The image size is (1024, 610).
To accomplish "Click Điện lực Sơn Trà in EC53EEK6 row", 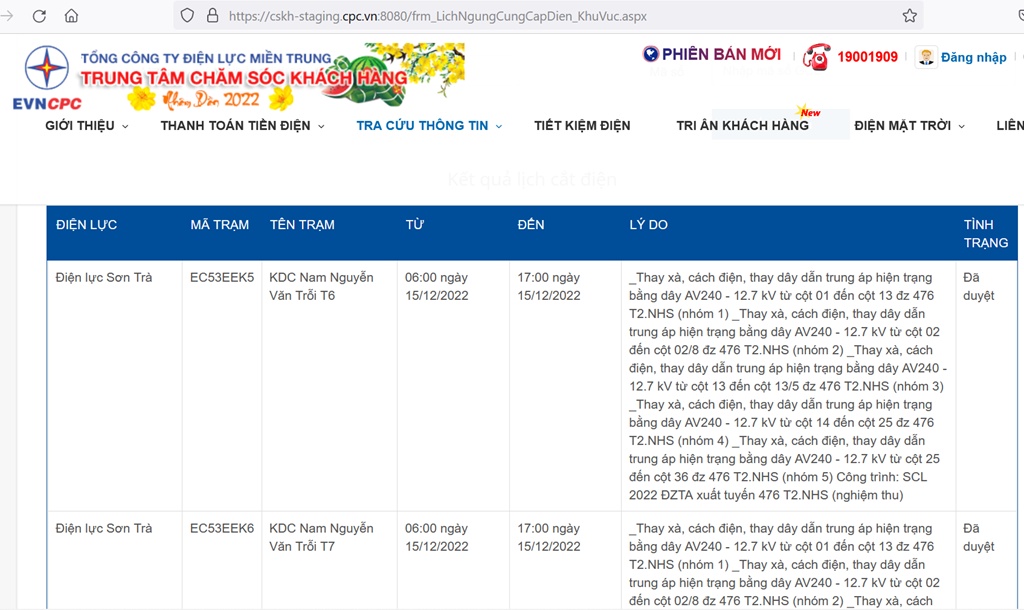I will [x=104, y=528].
